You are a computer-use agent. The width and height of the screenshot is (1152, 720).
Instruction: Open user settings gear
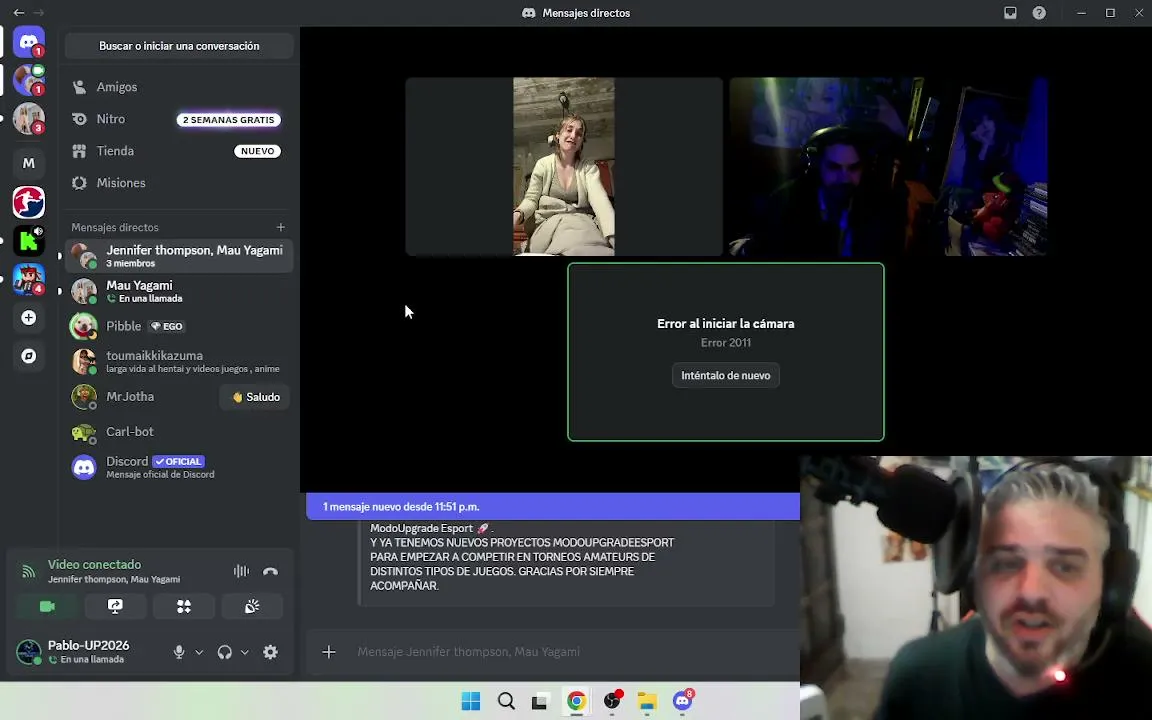click(270, 652)
